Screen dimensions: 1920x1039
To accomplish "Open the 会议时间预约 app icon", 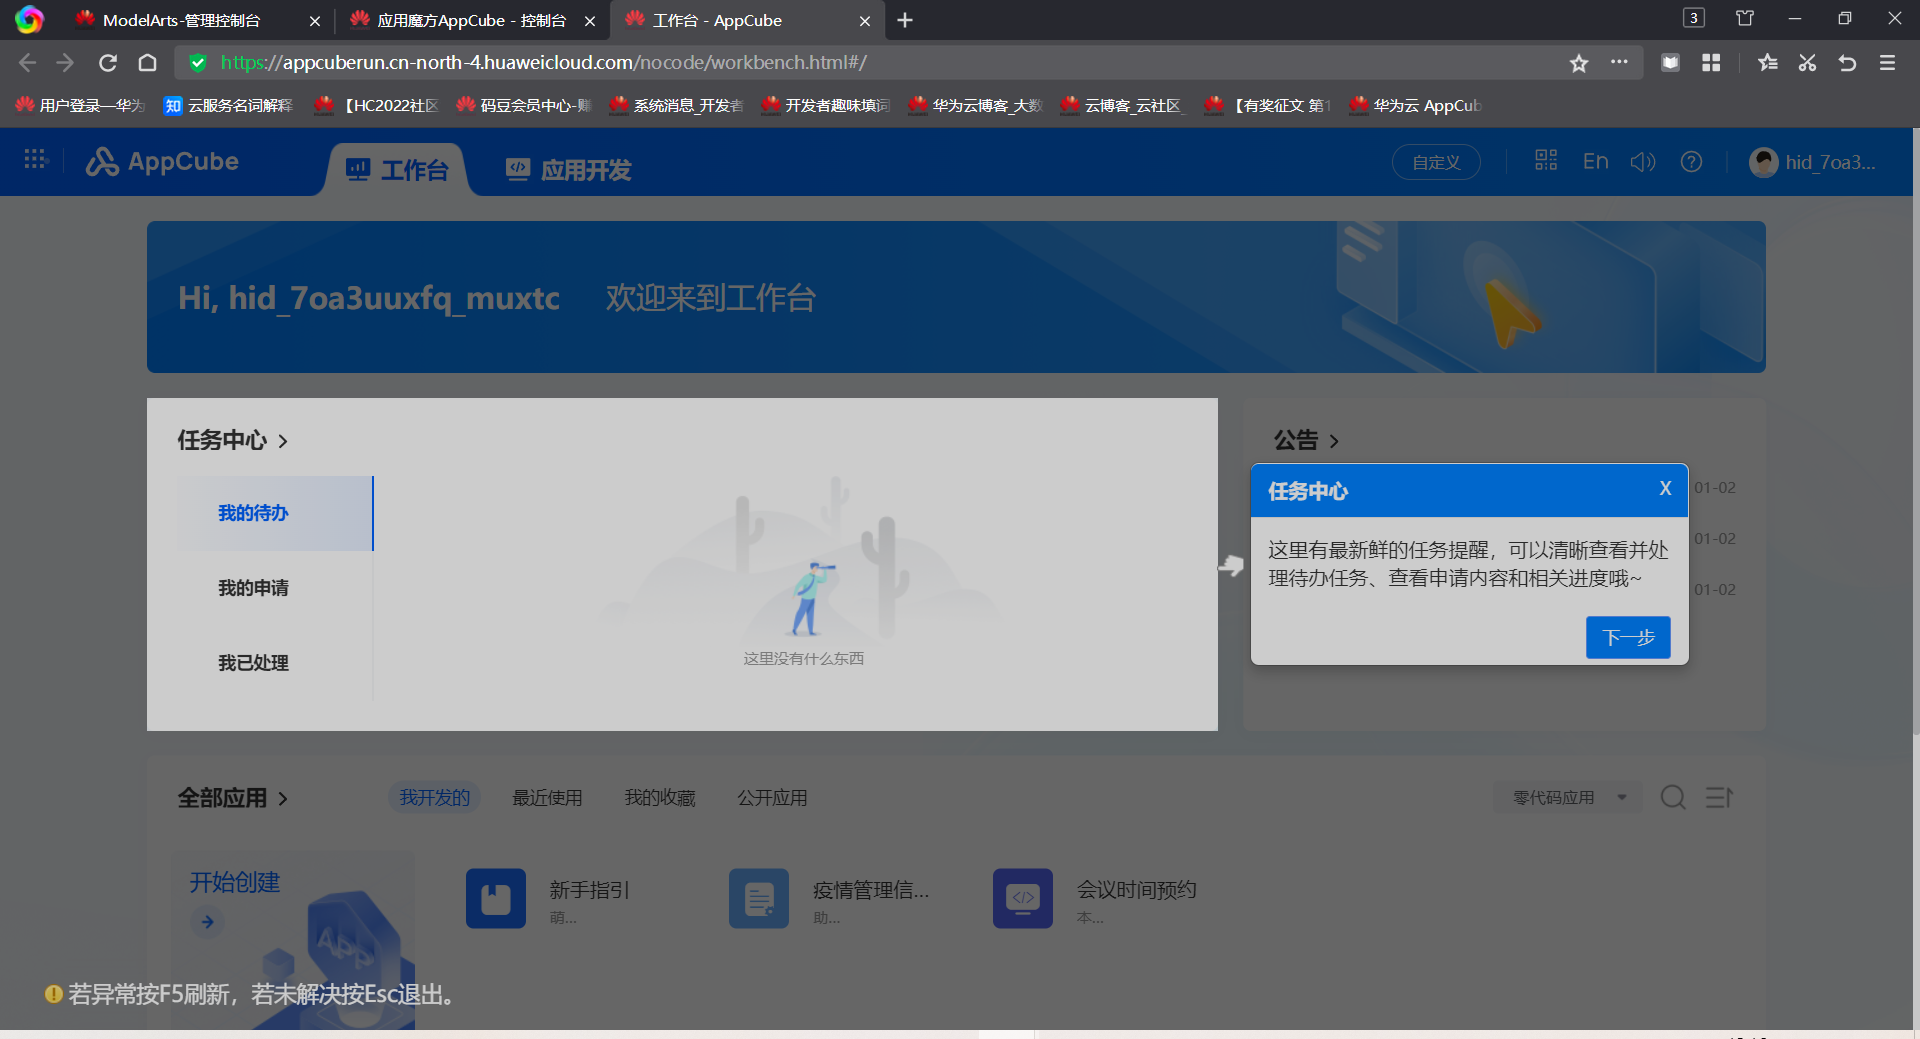I will pos(1023,898).
